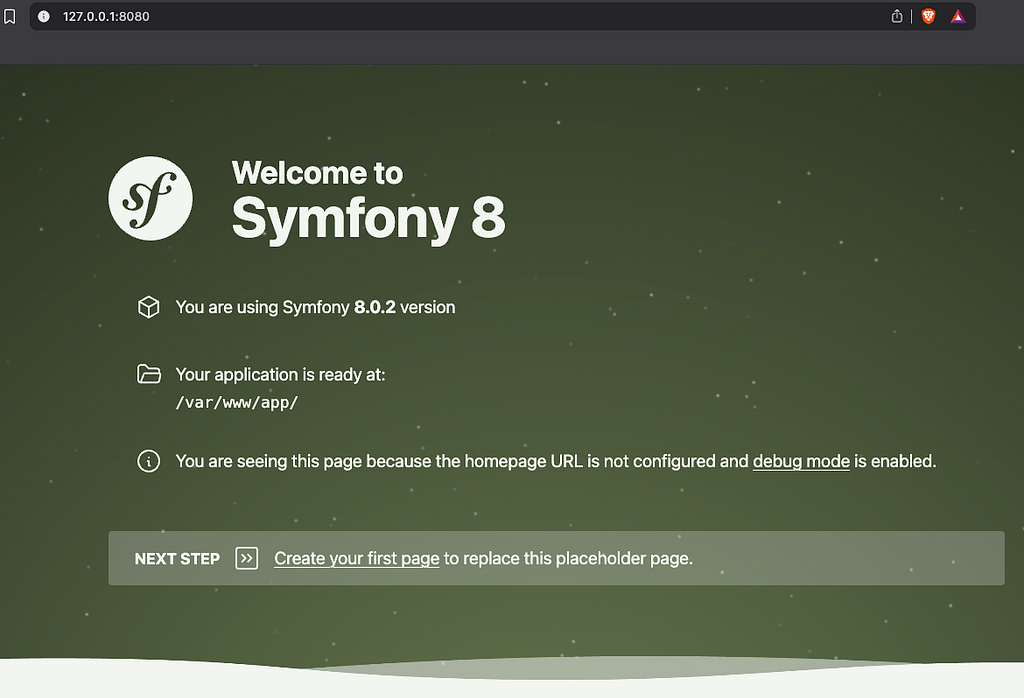Open the debug mode link
1024x698 pixels.
pyautogui.click(x=801, y=462)
